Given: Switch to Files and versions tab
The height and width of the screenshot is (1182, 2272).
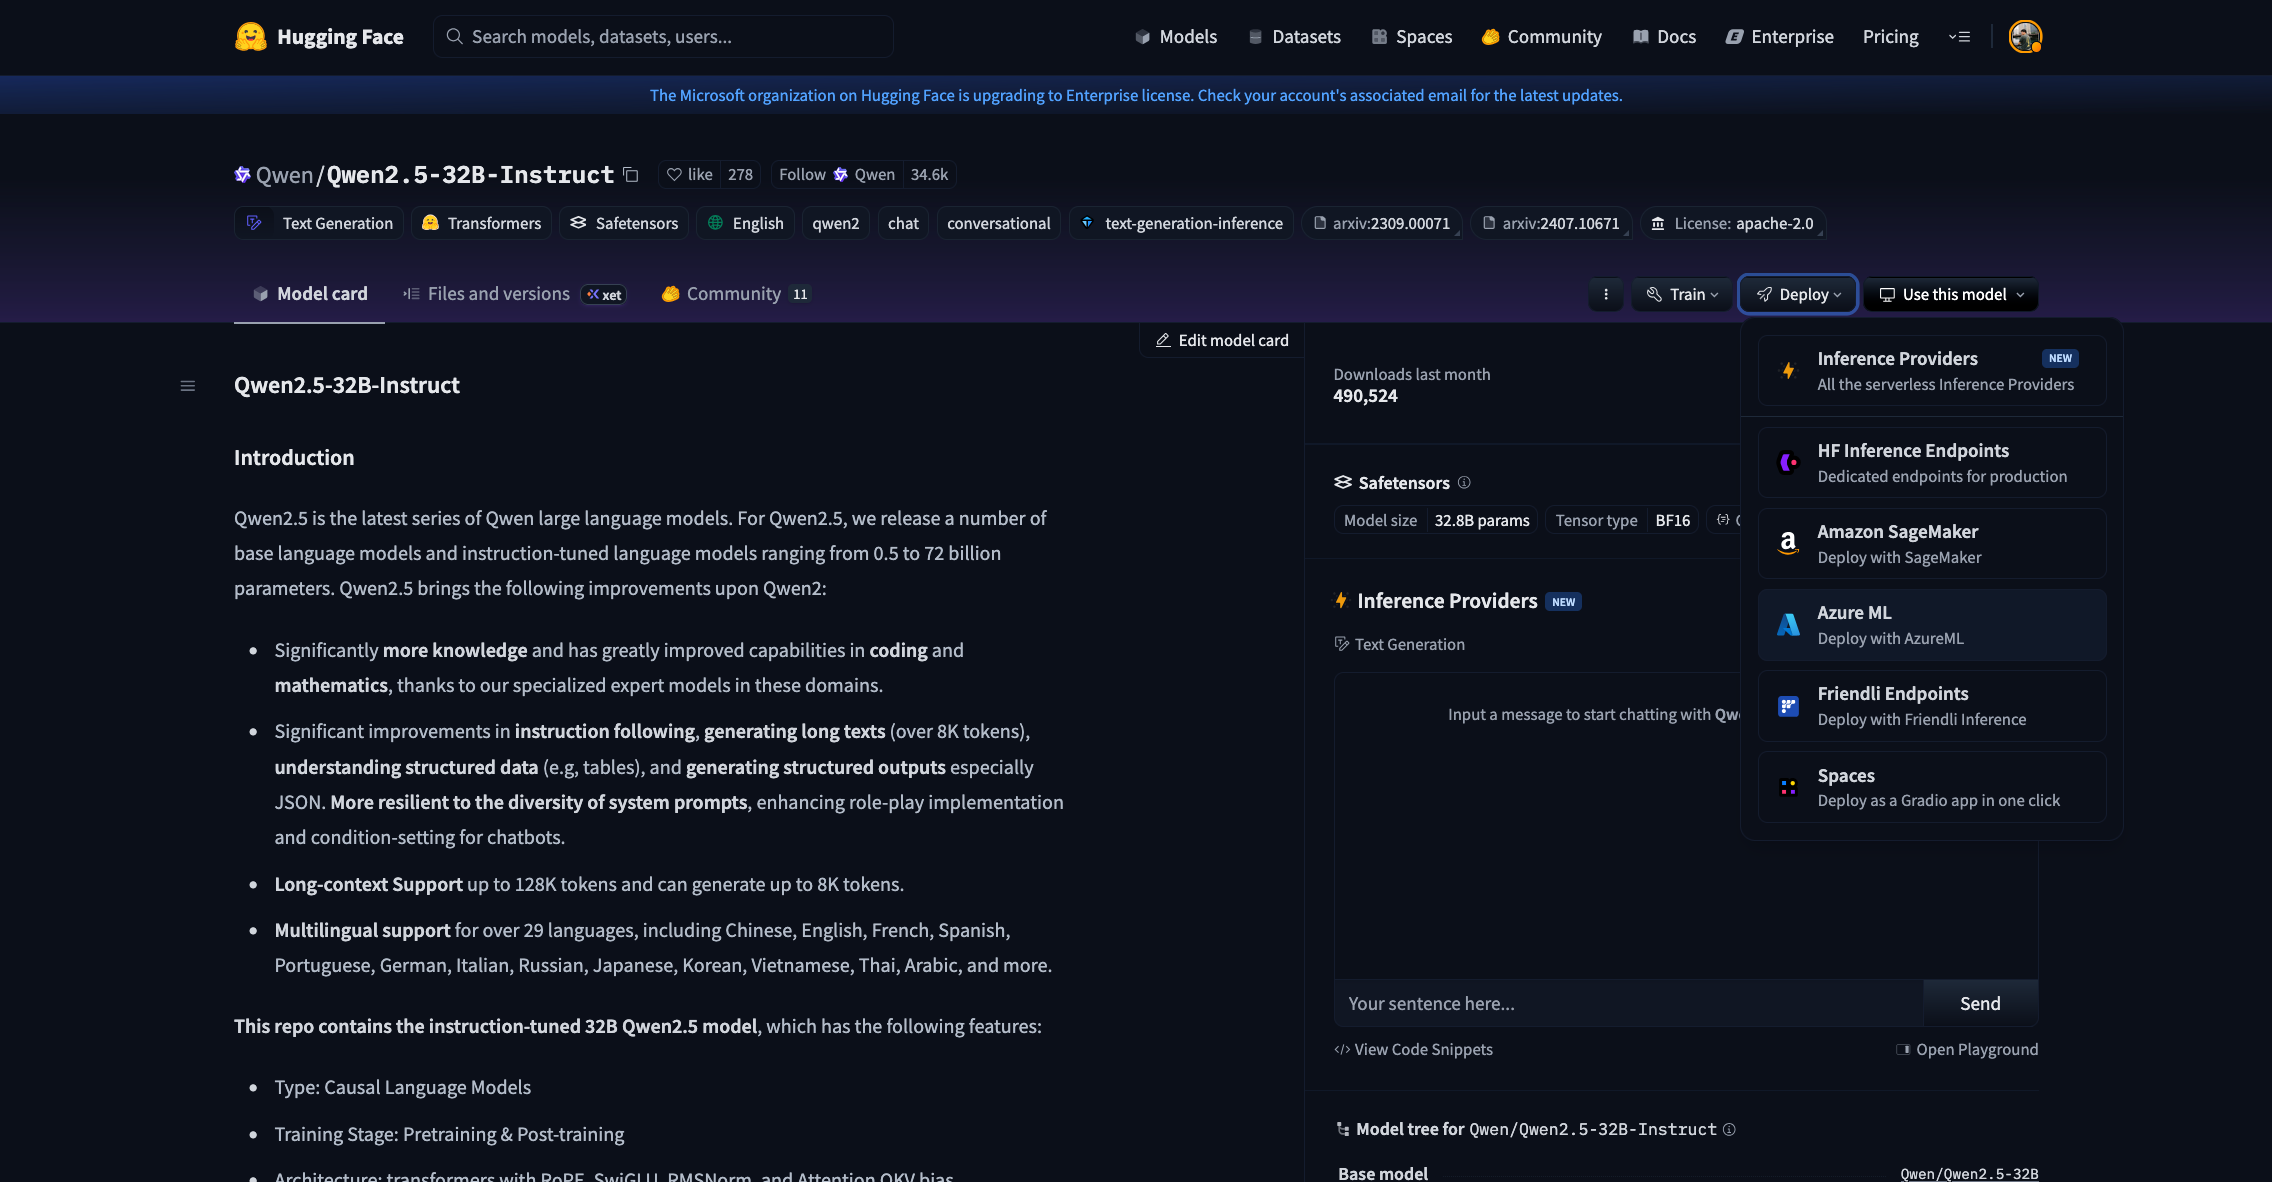Looking at the screenshot, I should tap(498, 294).
